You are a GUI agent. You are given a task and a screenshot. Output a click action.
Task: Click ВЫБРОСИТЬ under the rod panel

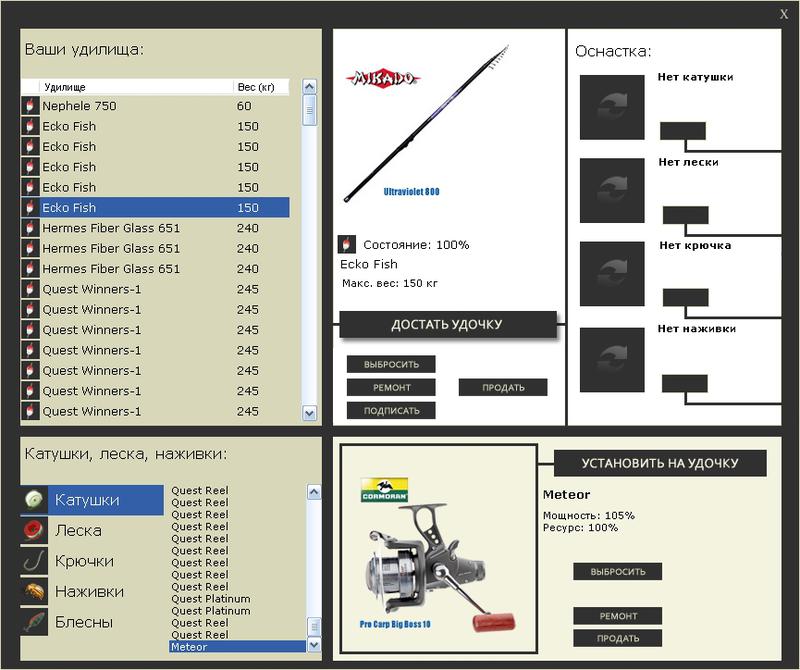pos(391,364)
